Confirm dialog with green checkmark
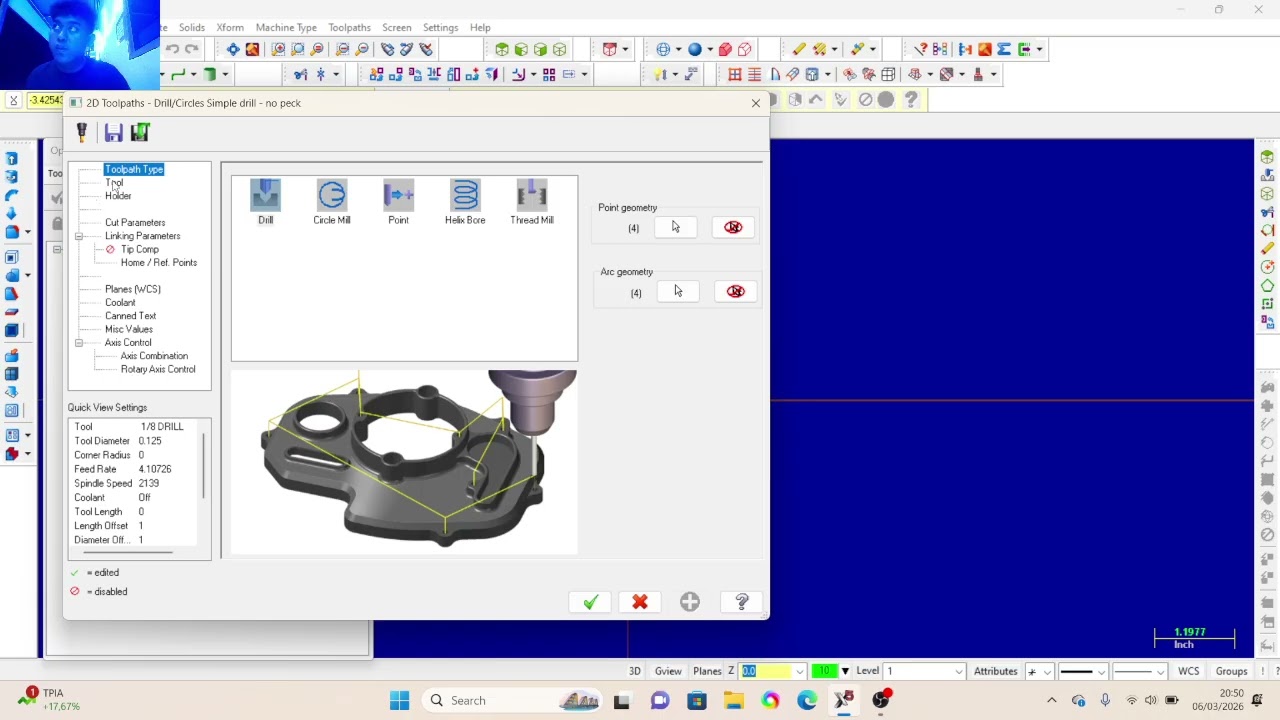1280x720 pixels. 590,602
